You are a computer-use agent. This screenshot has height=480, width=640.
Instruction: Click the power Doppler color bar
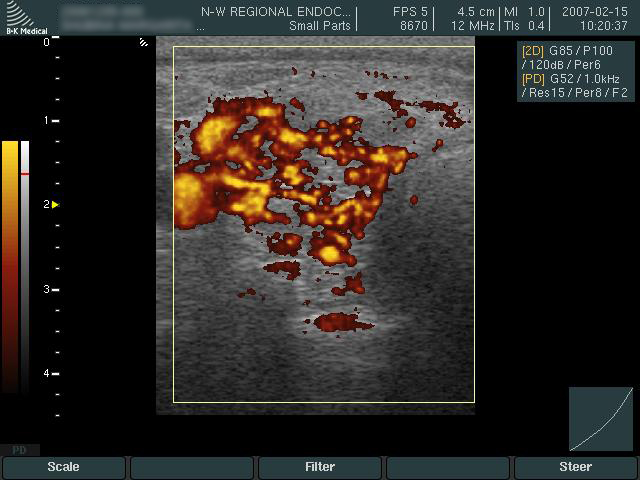(x=10, y=266)
